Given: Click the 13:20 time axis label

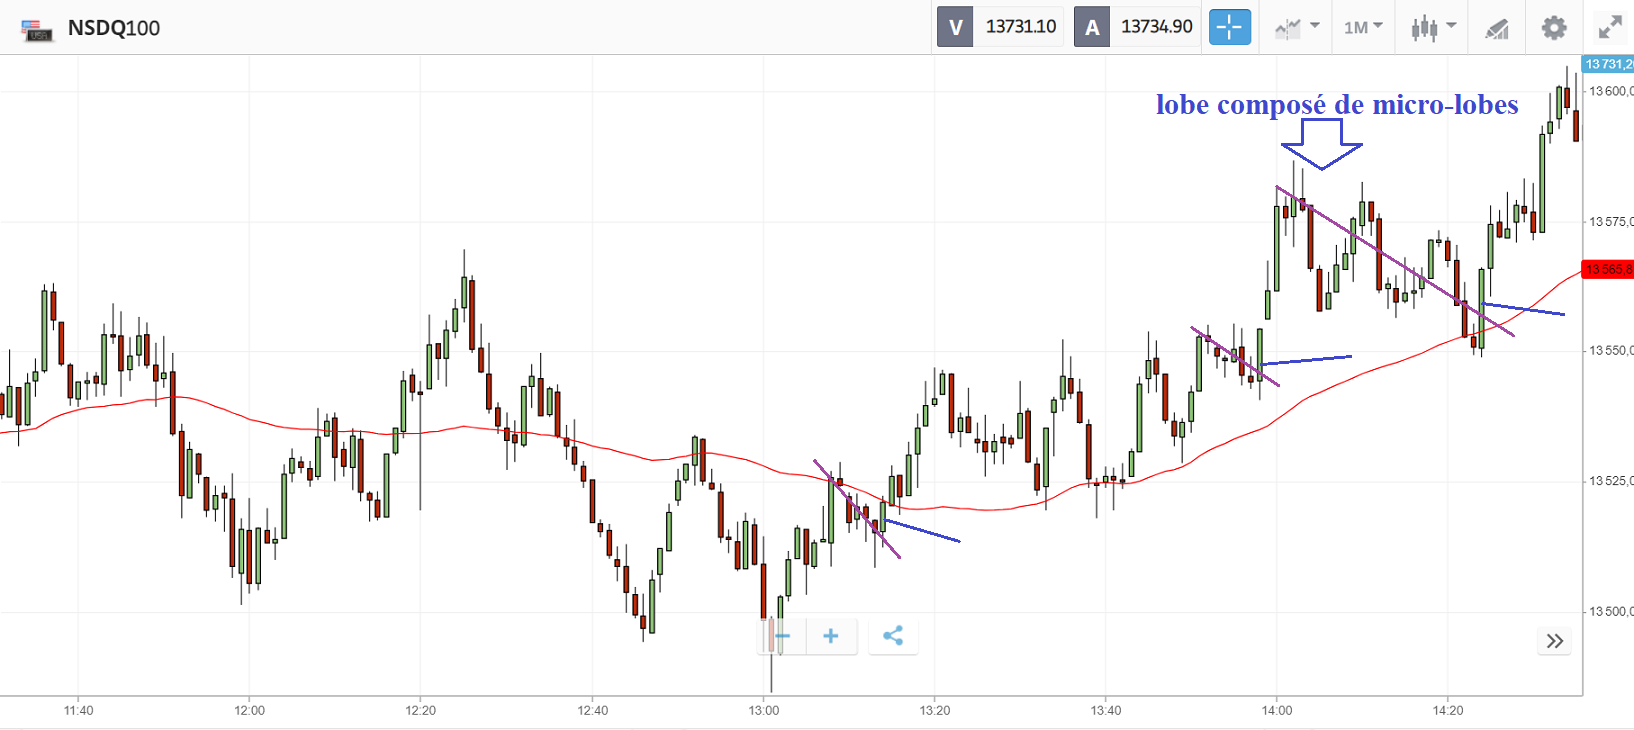Looking at the screenshot, I should point(935,711).
